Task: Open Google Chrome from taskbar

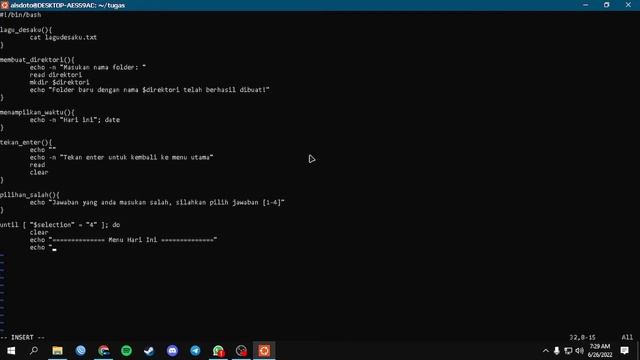Action: pos(104,351)
